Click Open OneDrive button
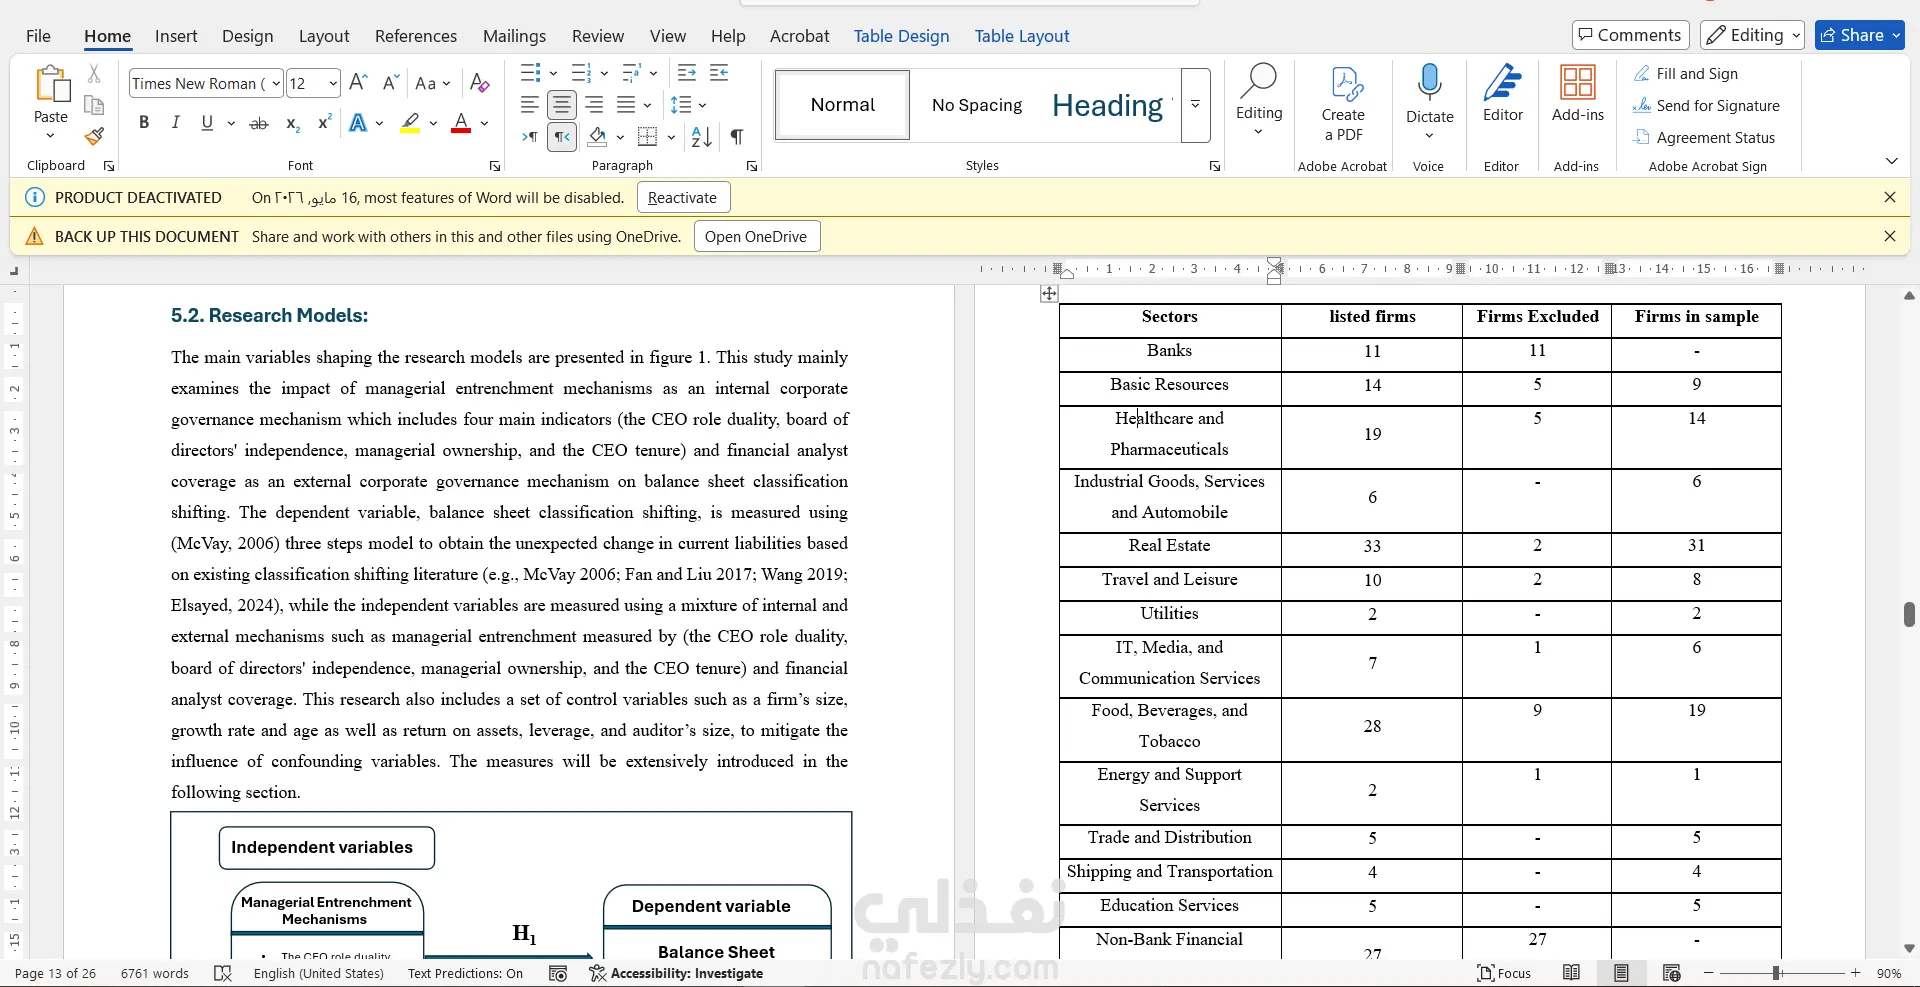 756,237
